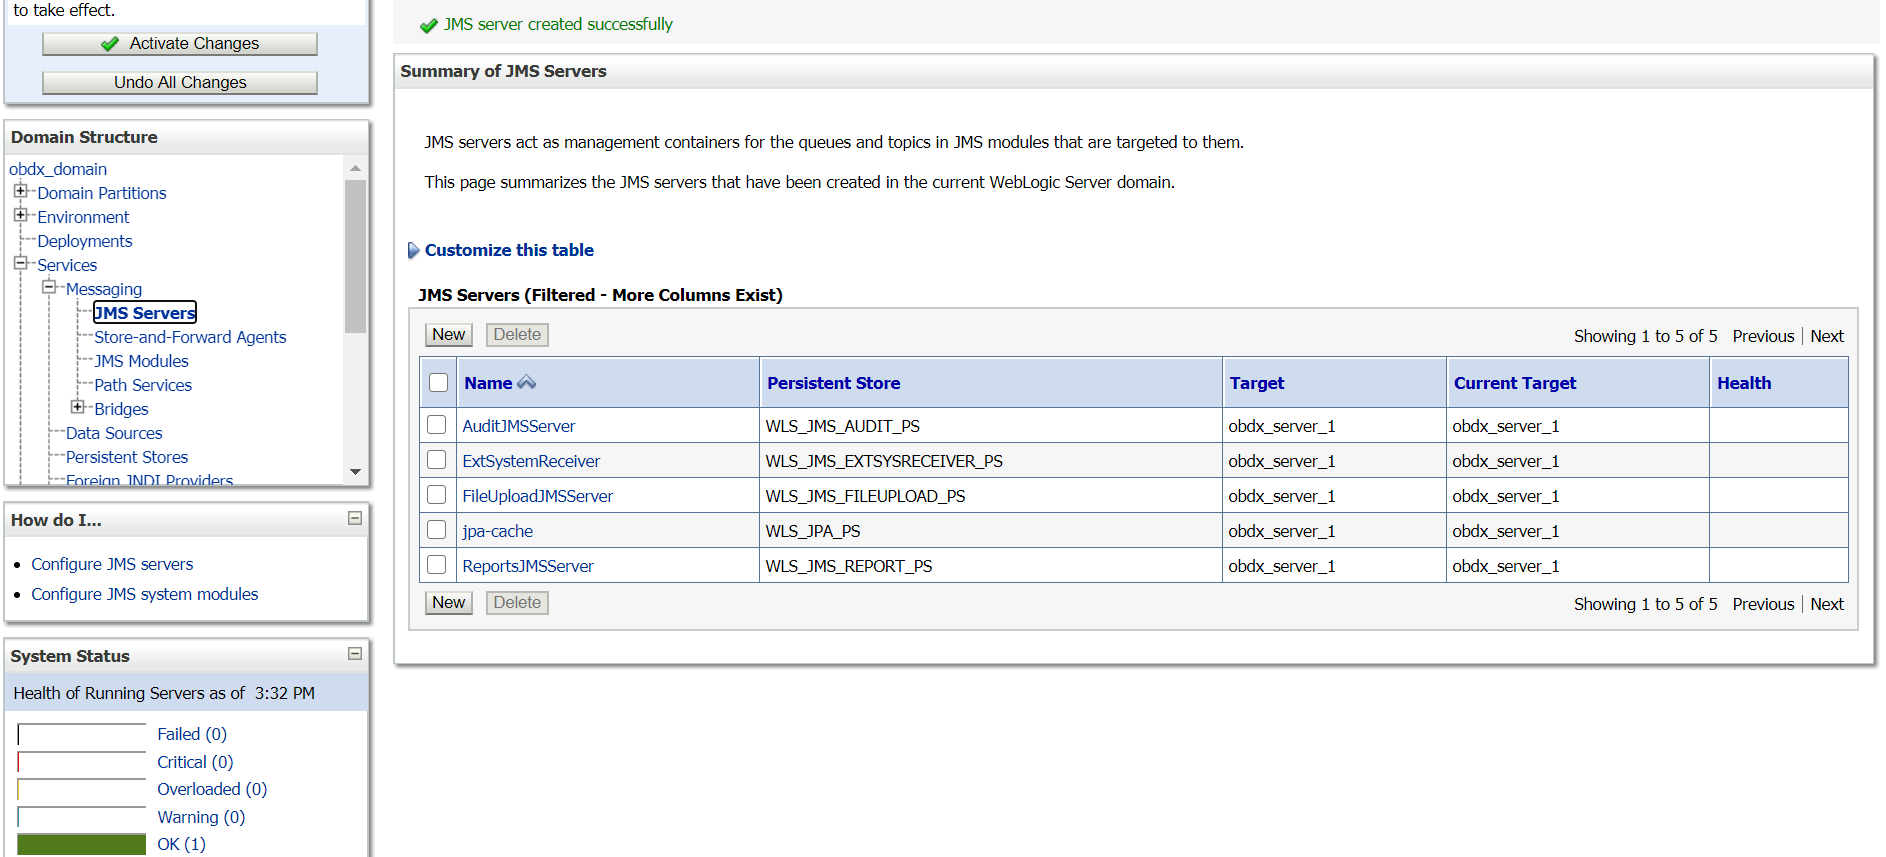Click the Customize this table arrow icon

click(x=413, y=251)
